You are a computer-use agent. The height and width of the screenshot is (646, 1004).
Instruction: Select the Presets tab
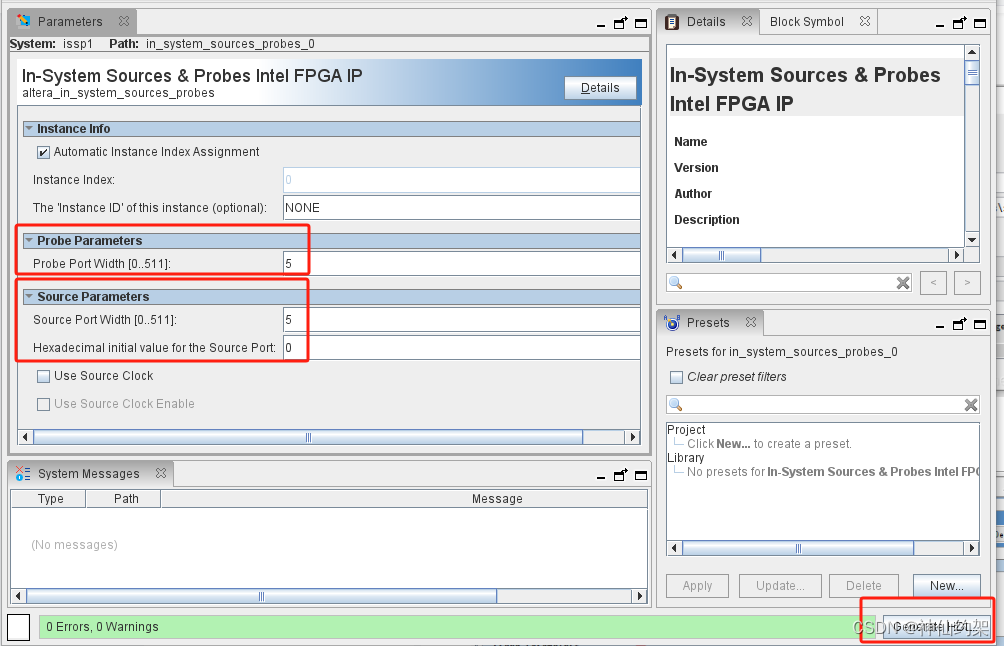coord(710,322)
